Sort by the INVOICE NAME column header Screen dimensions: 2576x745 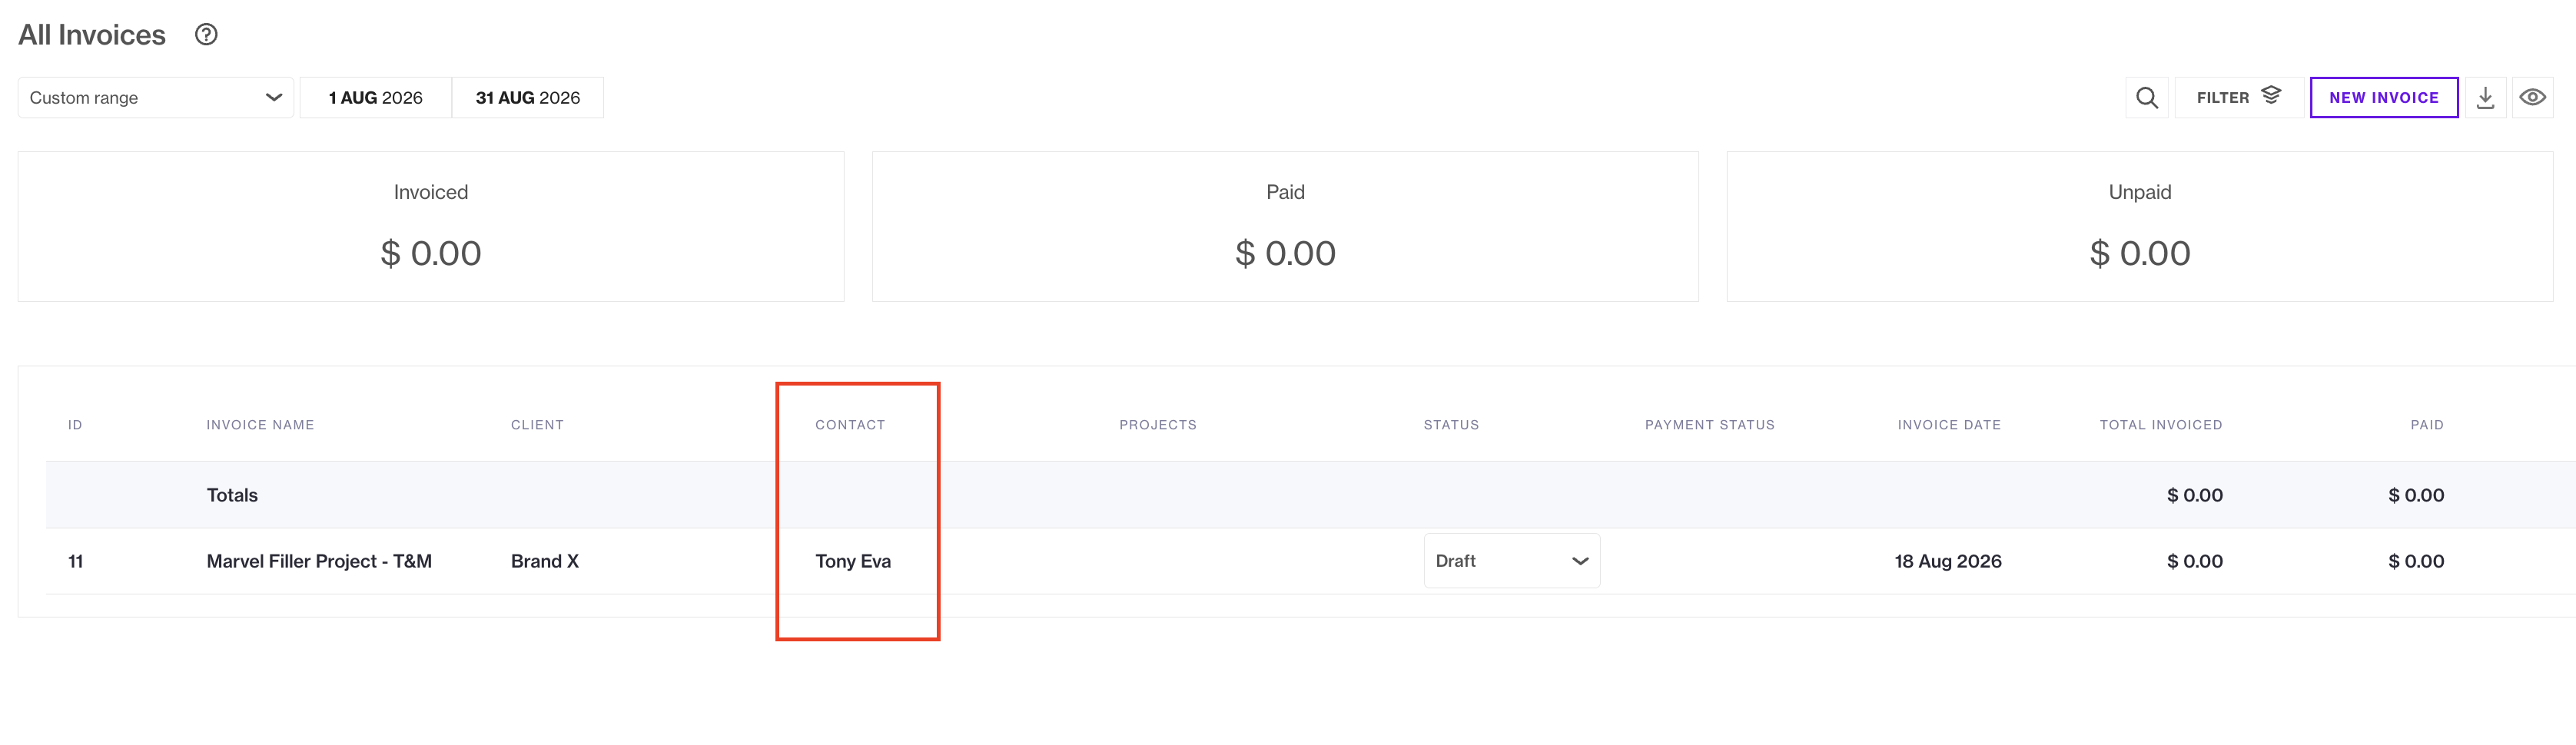[x=260, y=425]
